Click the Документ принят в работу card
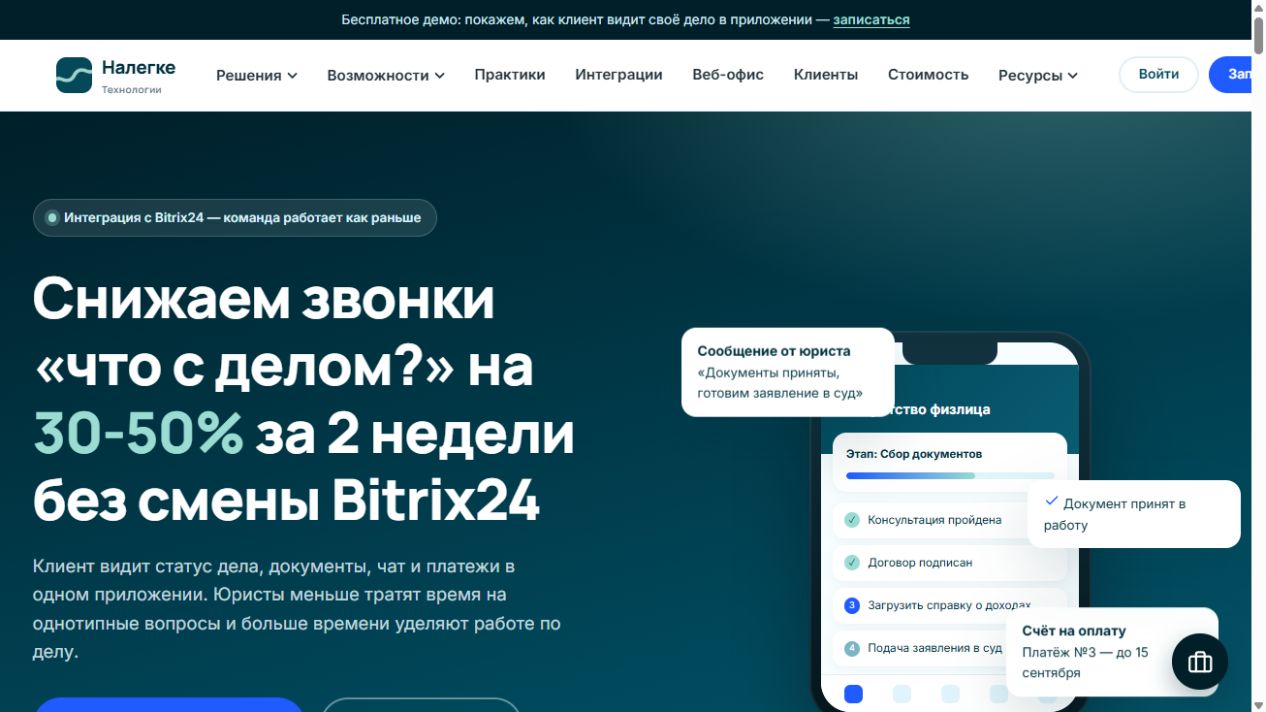Viewport: 1266px width, 712px height. pos(1134,514)
